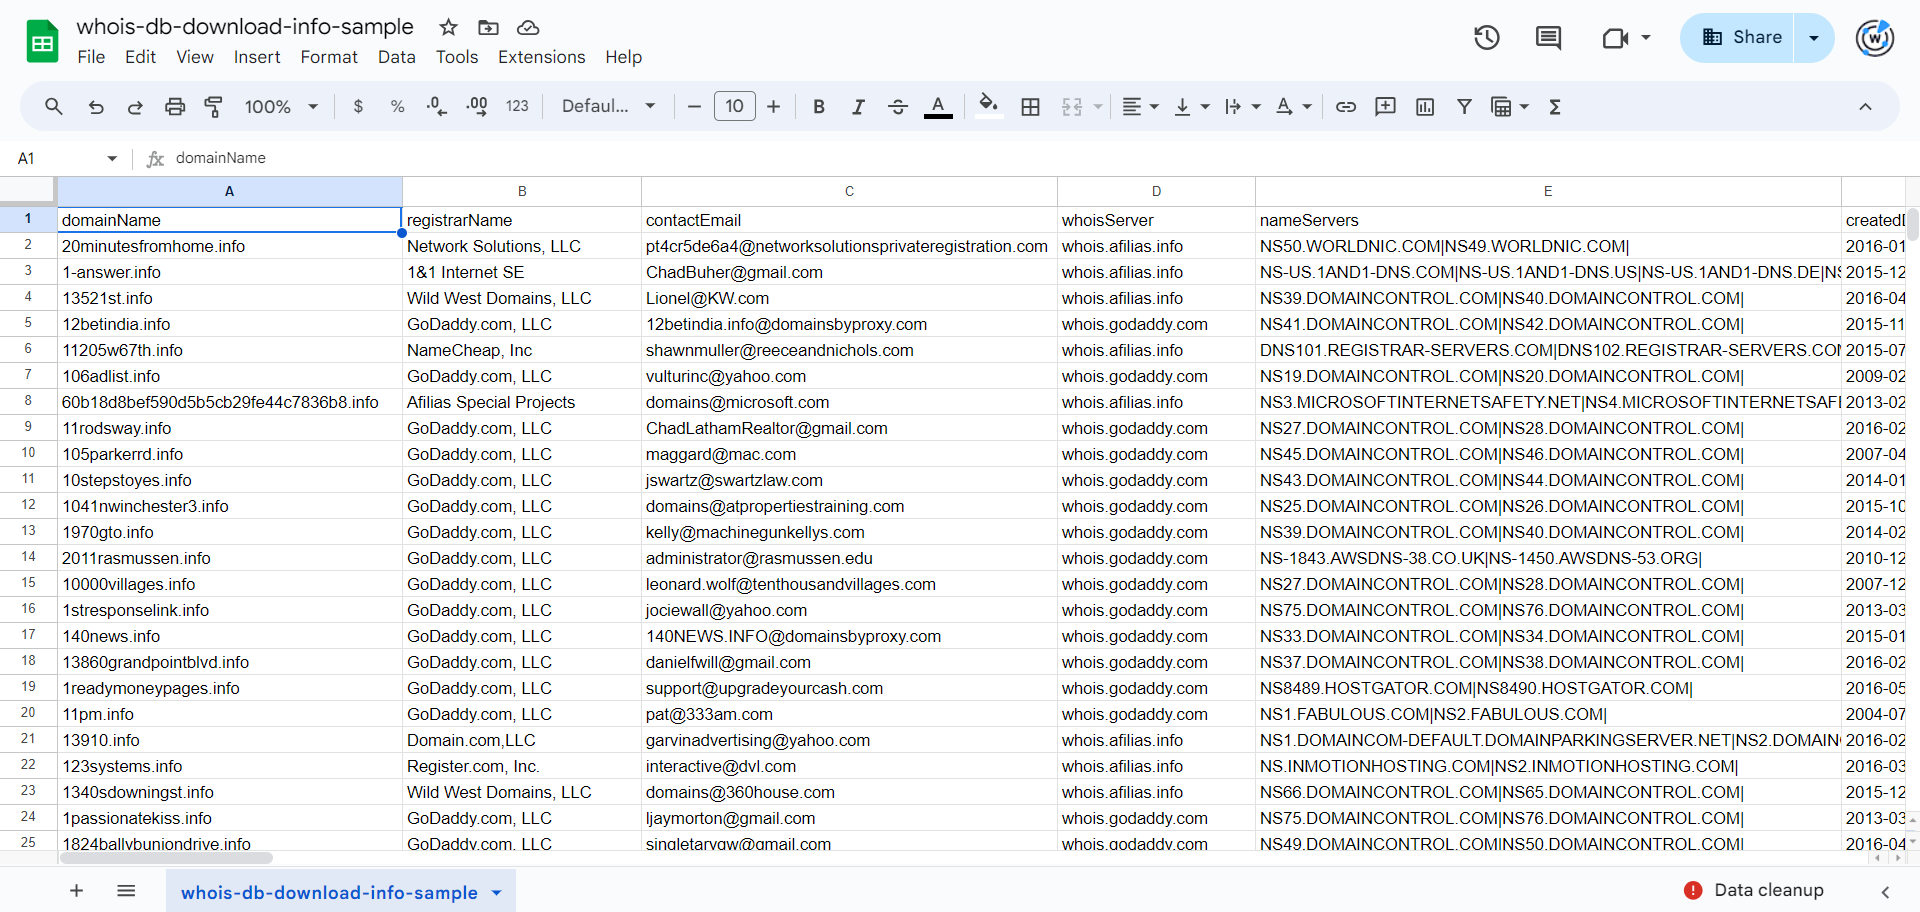
Task: Insert link using toolbar icon
Action: coord(1346,107)
